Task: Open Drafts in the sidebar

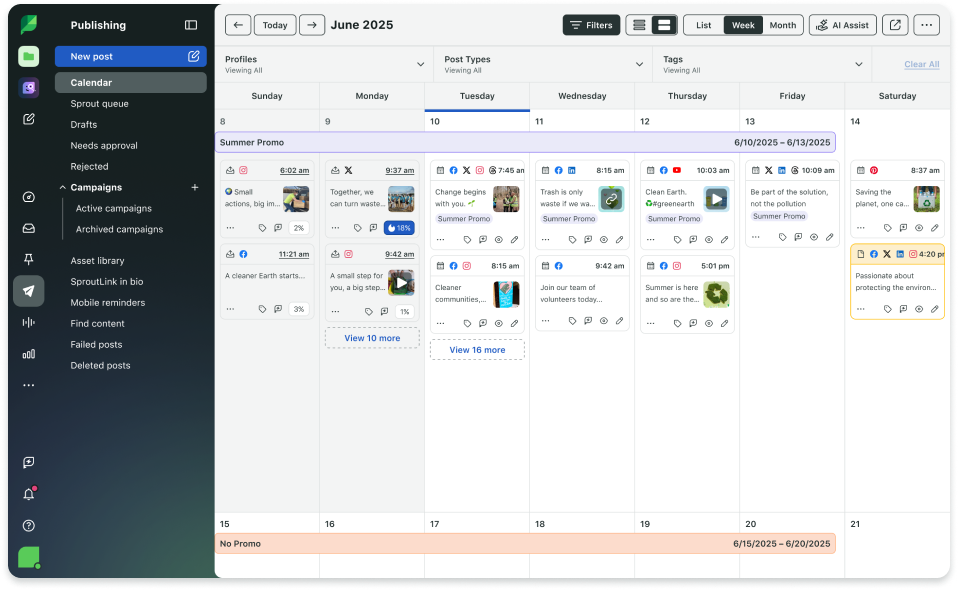Action: pyautogui.click(x=84, y=125)
